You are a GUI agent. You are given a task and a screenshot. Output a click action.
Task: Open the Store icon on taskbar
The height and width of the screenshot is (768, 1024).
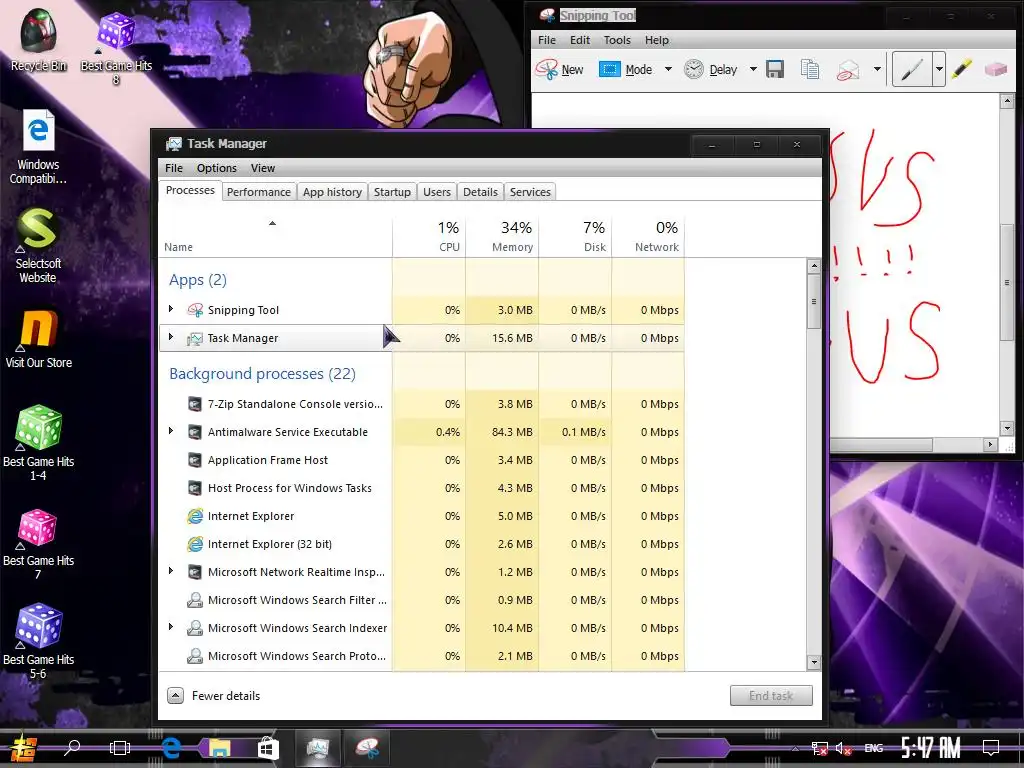click(x=268, y=748)
